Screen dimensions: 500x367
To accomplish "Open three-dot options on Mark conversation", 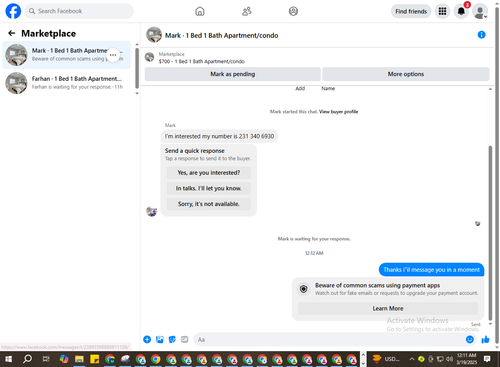I will pyautogui.click(x=113, y=55).
